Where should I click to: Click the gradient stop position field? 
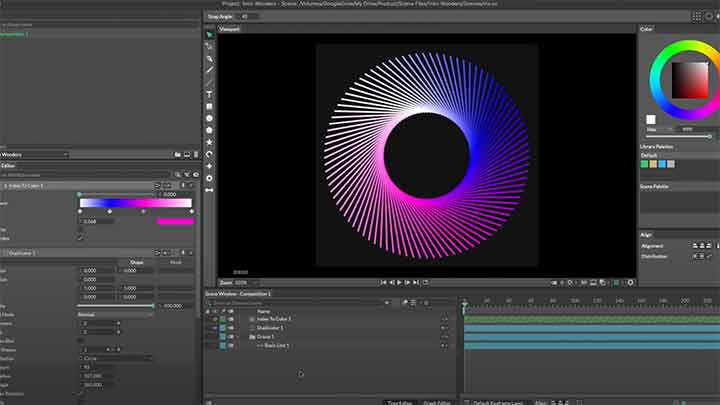[97, 221]
